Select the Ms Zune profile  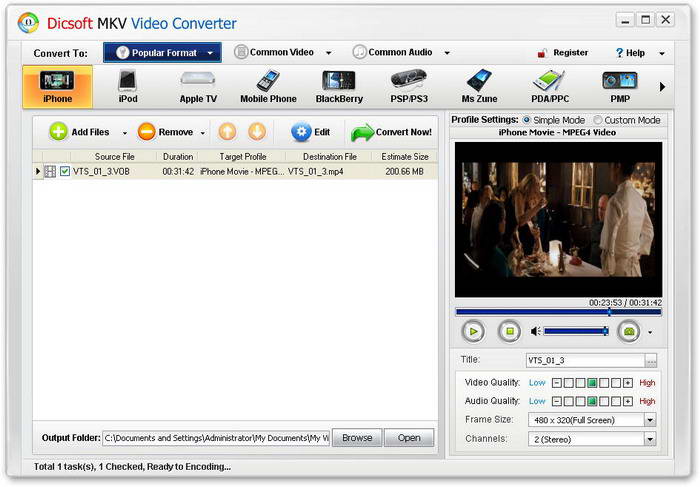point(479,87)
